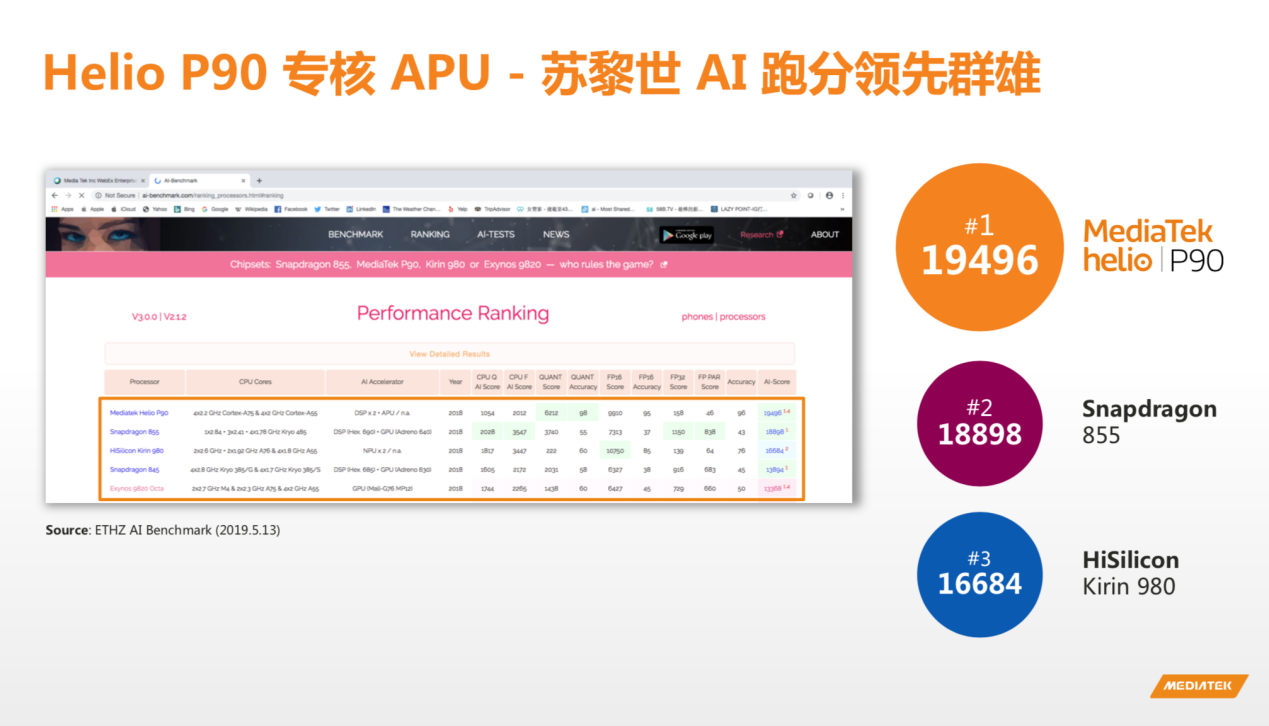Open The Weather Channel bookmark

(411, 209)
